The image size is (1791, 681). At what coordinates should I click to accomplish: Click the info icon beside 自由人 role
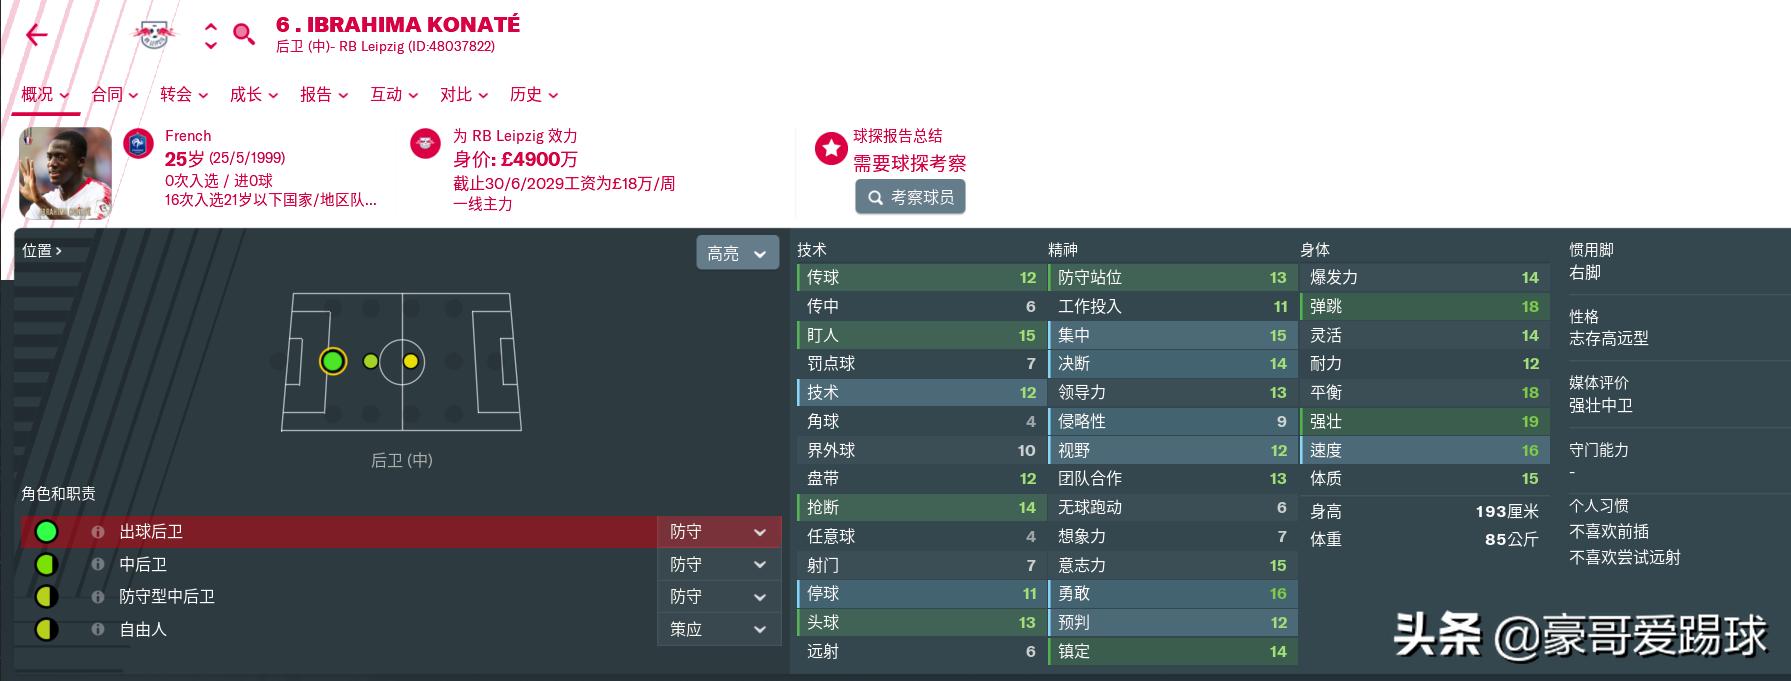(x=97, y=629)
